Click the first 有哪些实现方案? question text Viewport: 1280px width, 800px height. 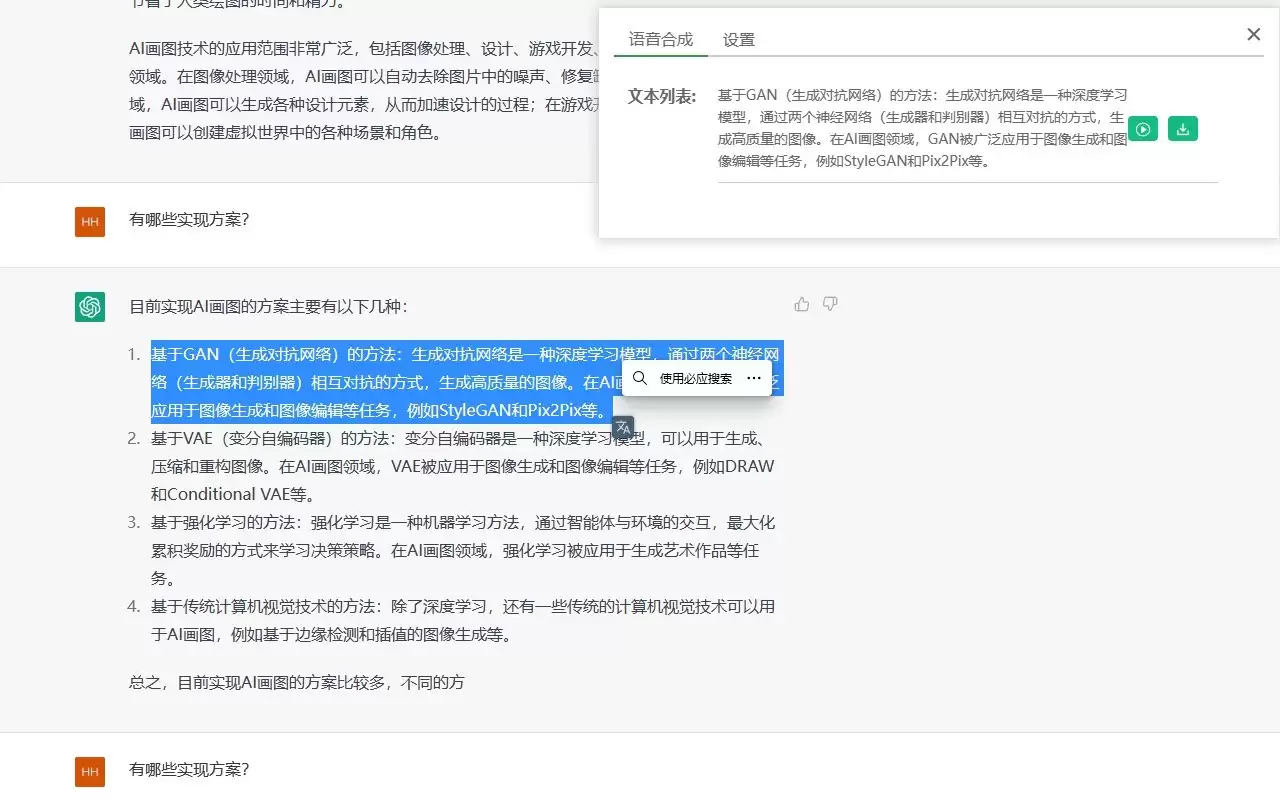(189, 220)
